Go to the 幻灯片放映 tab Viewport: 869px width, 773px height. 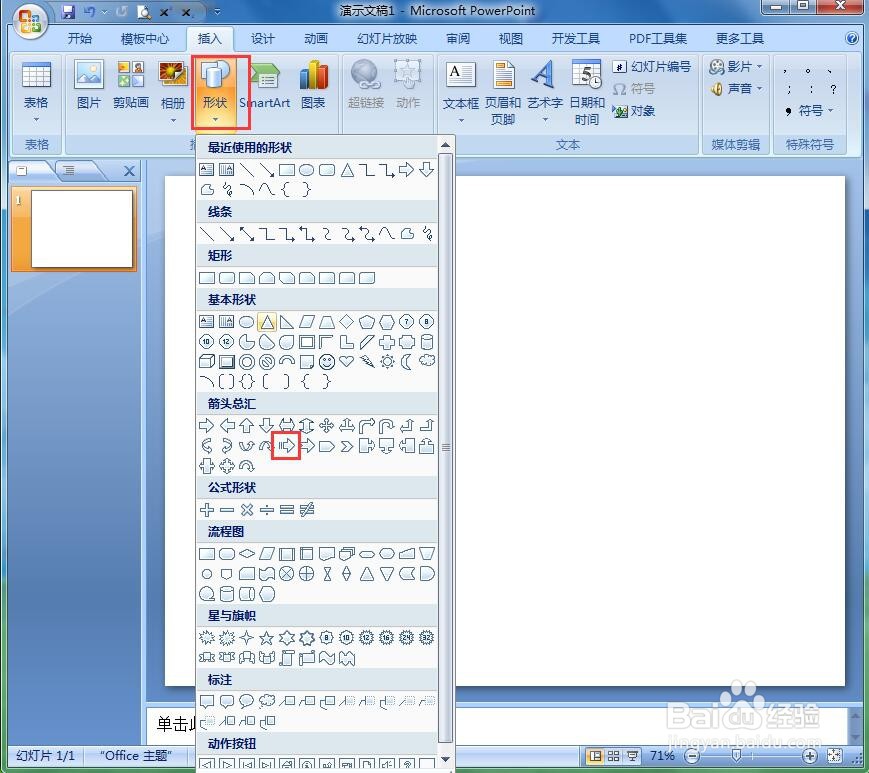387,38
